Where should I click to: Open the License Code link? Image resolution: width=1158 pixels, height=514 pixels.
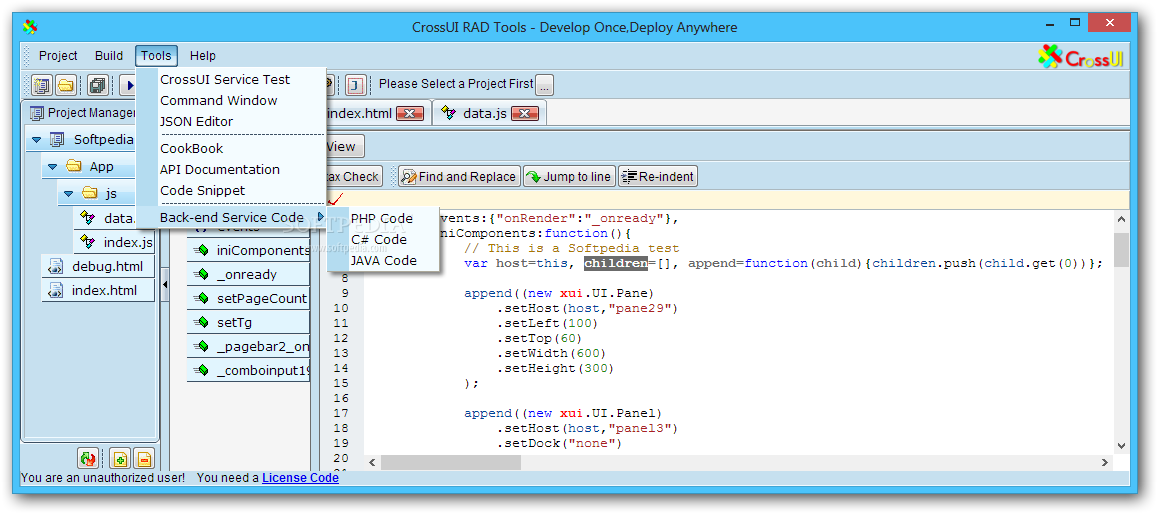[x=301, y=478]
